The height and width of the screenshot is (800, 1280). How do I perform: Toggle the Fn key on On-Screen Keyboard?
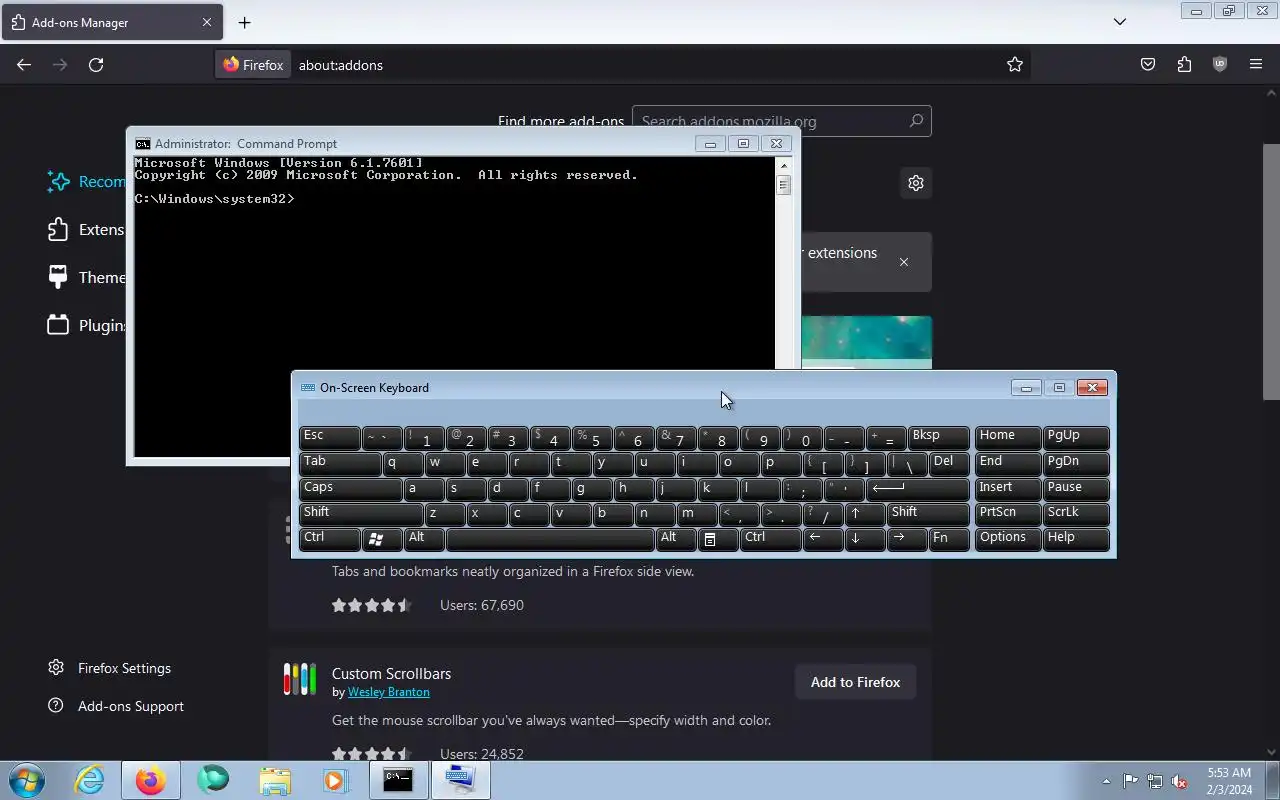pos(949,539)
